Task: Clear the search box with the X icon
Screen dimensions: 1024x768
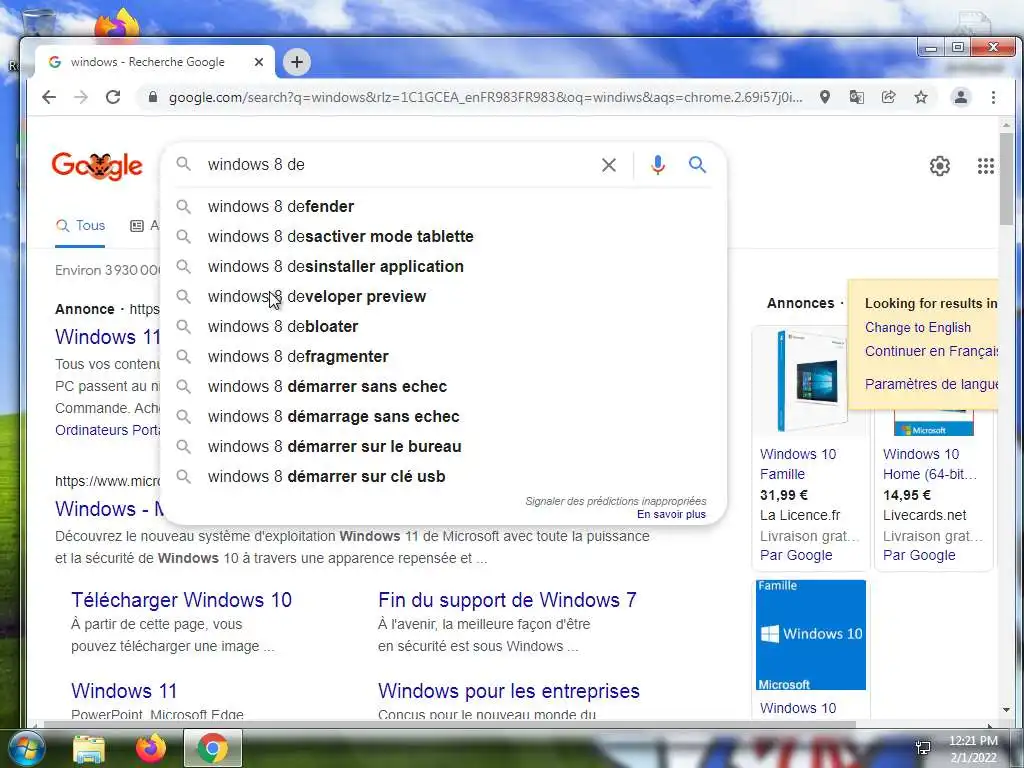Action: tap(609, 165)
